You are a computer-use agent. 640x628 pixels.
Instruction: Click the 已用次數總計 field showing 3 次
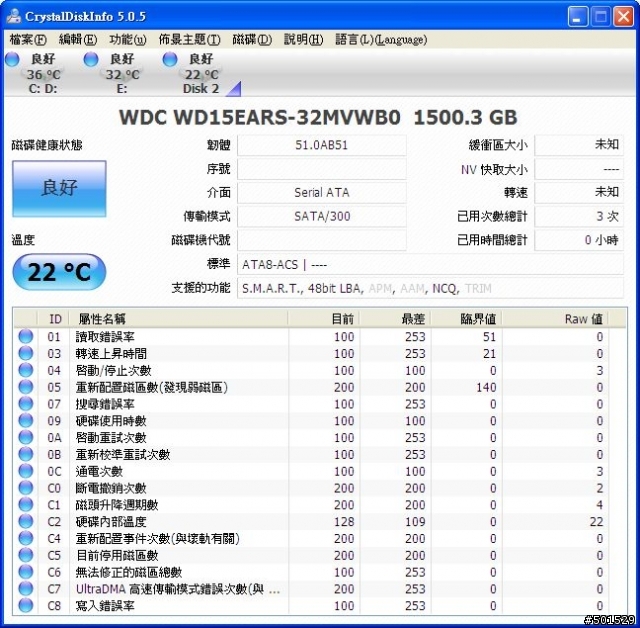tap(579, 216)
